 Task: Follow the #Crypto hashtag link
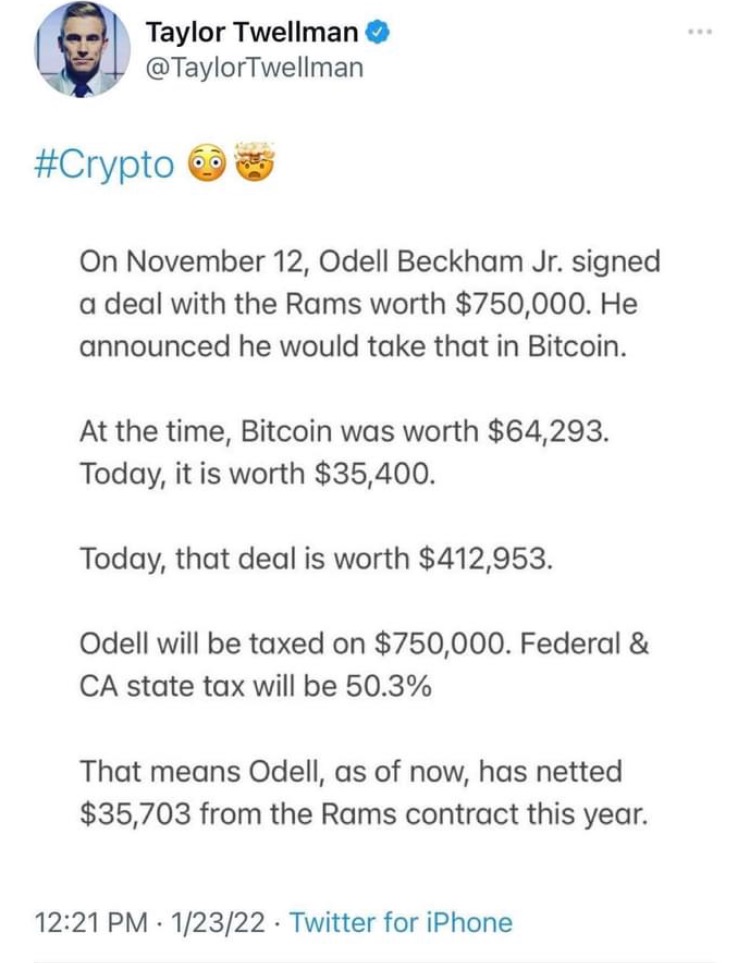coord(110,165)
